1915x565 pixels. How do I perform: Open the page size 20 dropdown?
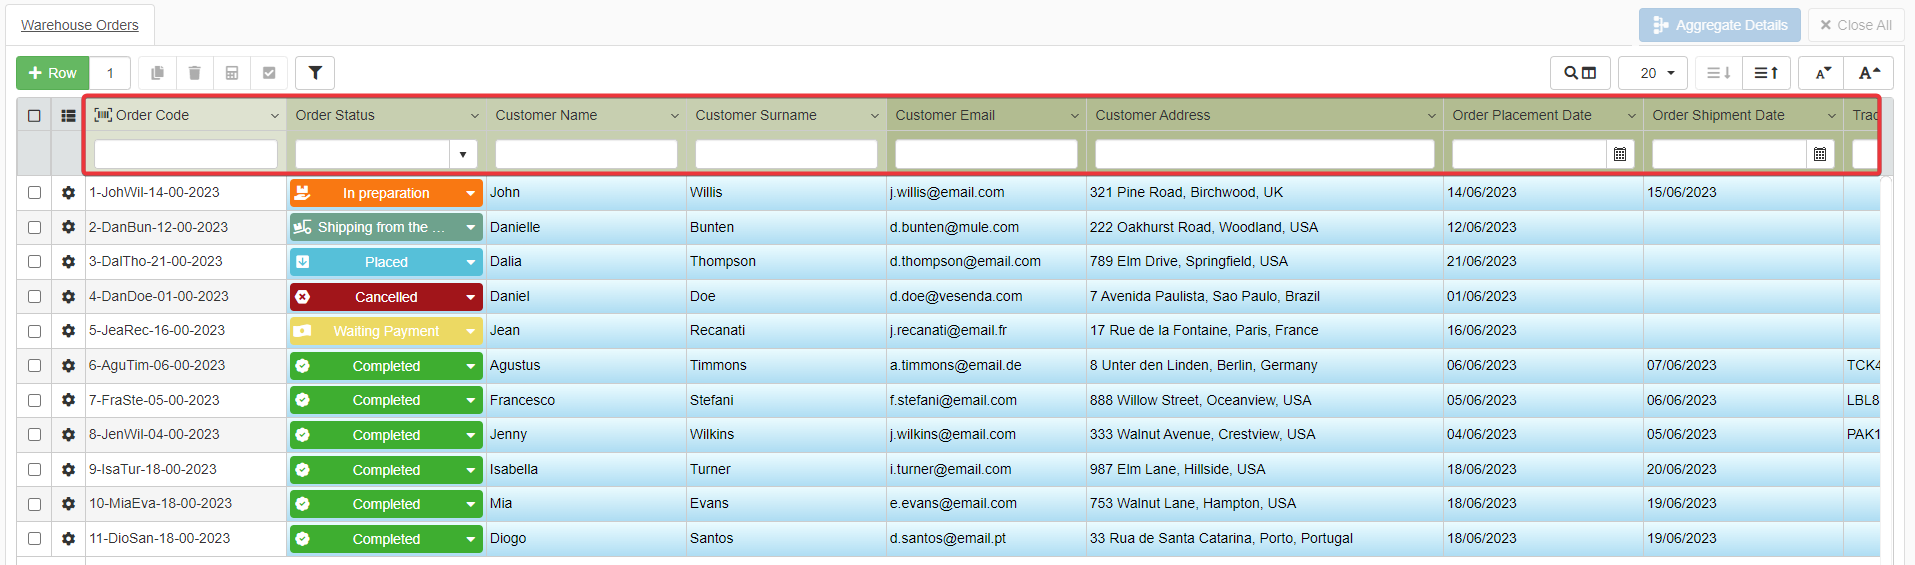click(1656, 73)
